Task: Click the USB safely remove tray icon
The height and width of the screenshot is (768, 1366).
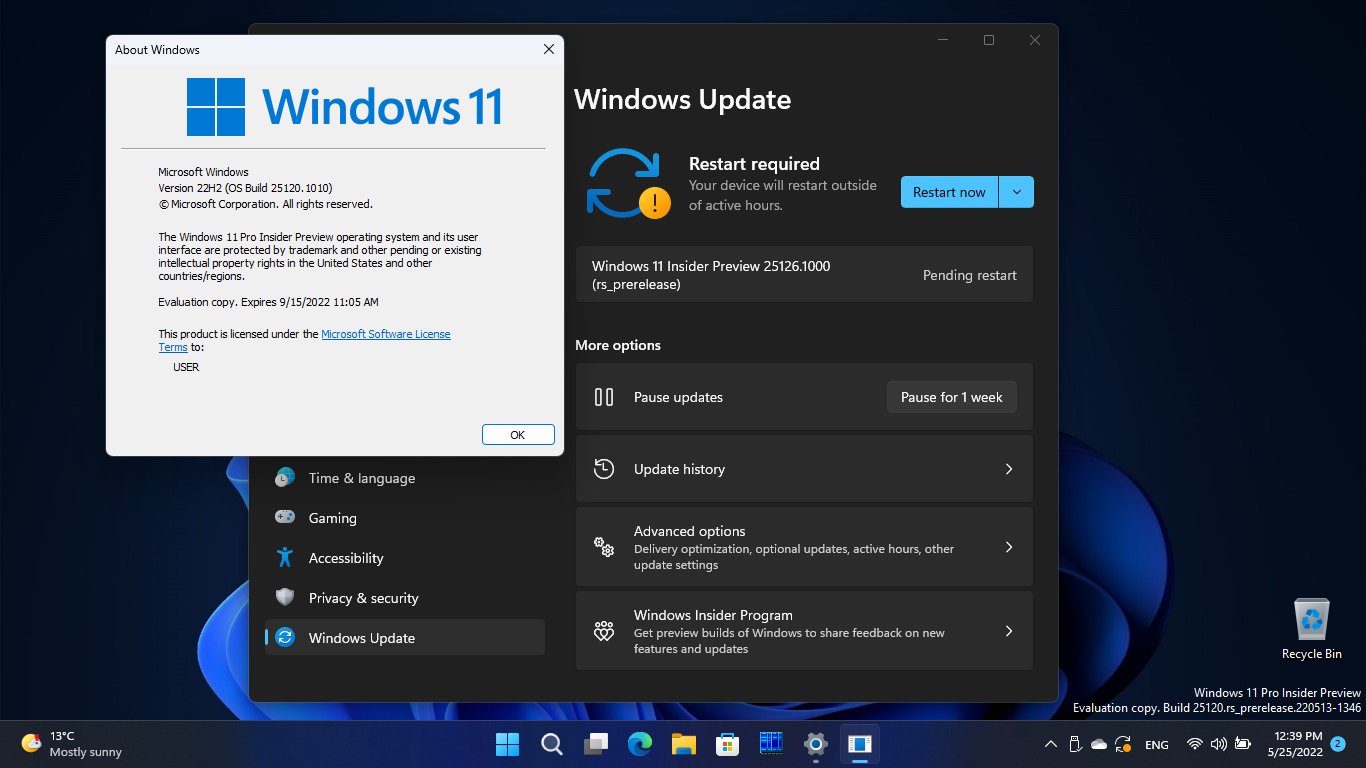Action: tap(1075, 744)
